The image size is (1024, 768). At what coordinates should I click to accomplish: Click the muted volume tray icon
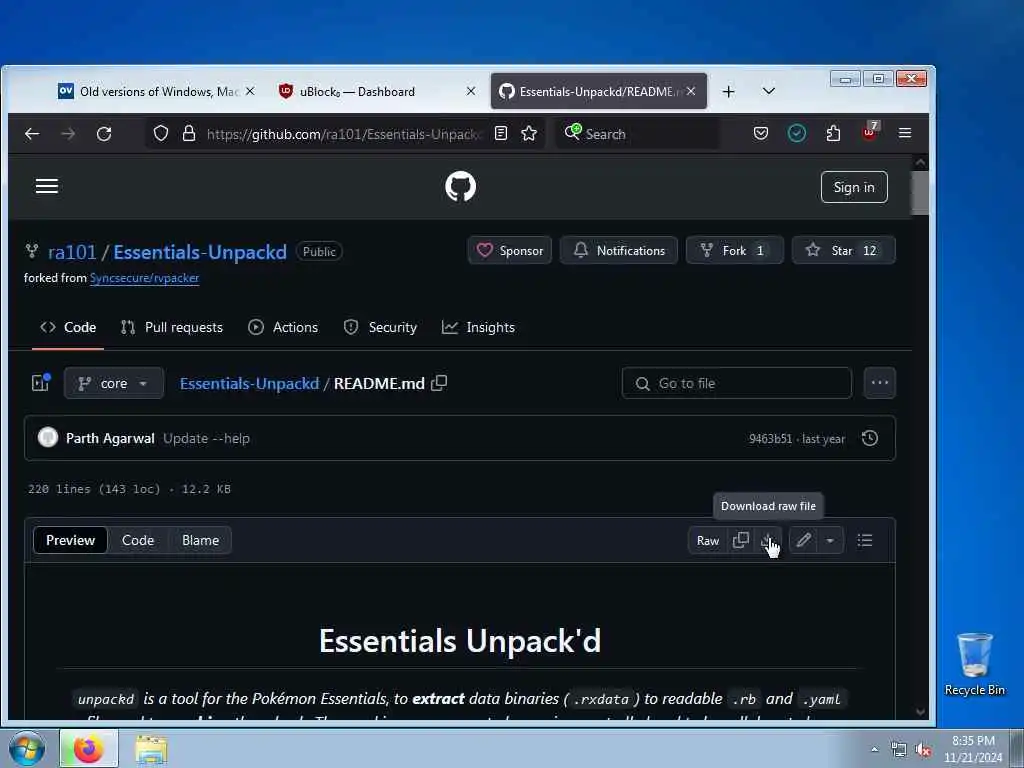(923, 750)
